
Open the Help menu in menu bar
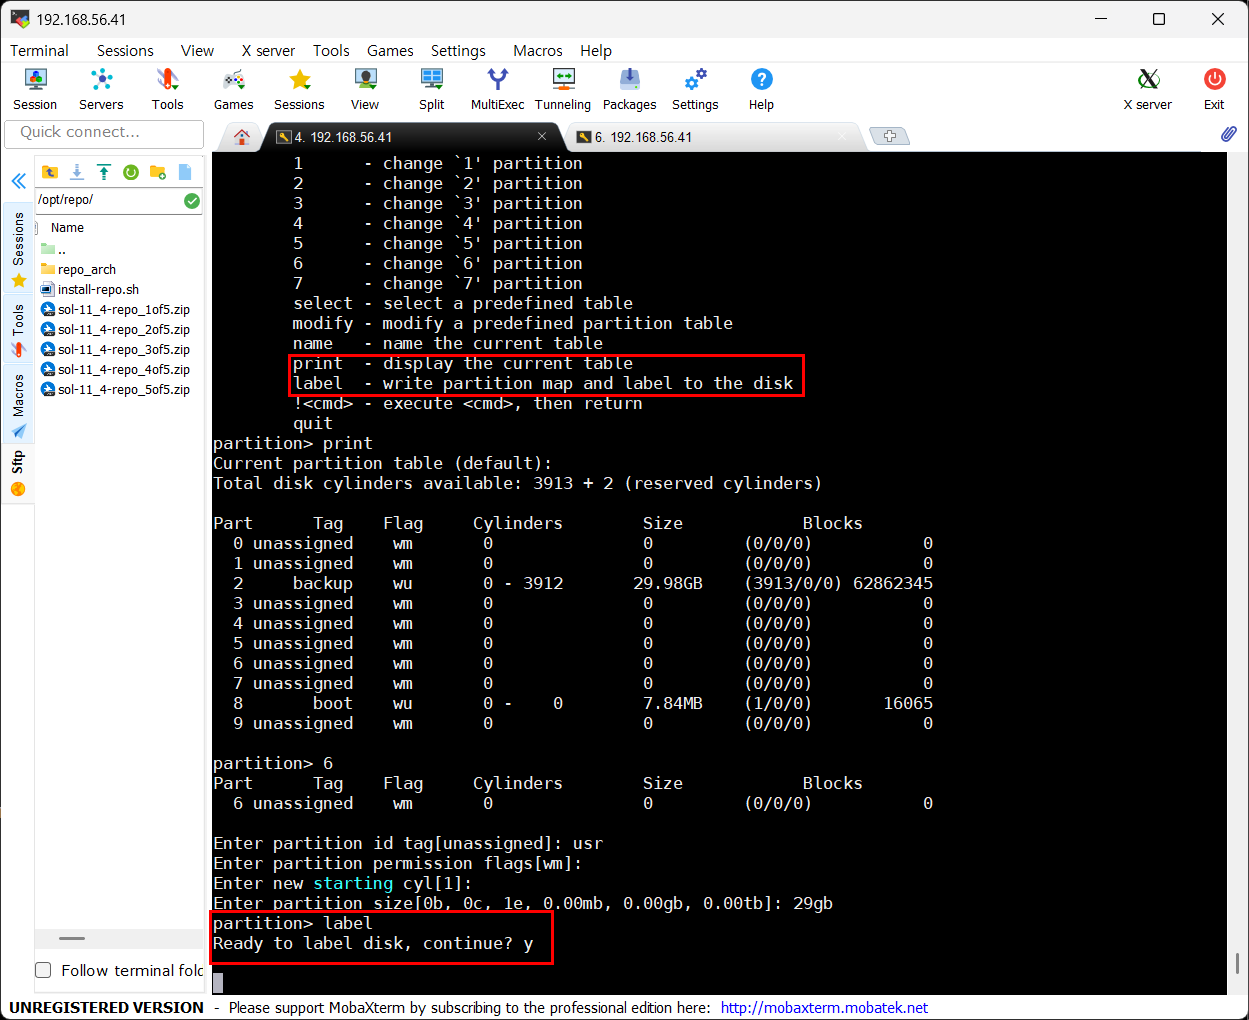(596, 51)
